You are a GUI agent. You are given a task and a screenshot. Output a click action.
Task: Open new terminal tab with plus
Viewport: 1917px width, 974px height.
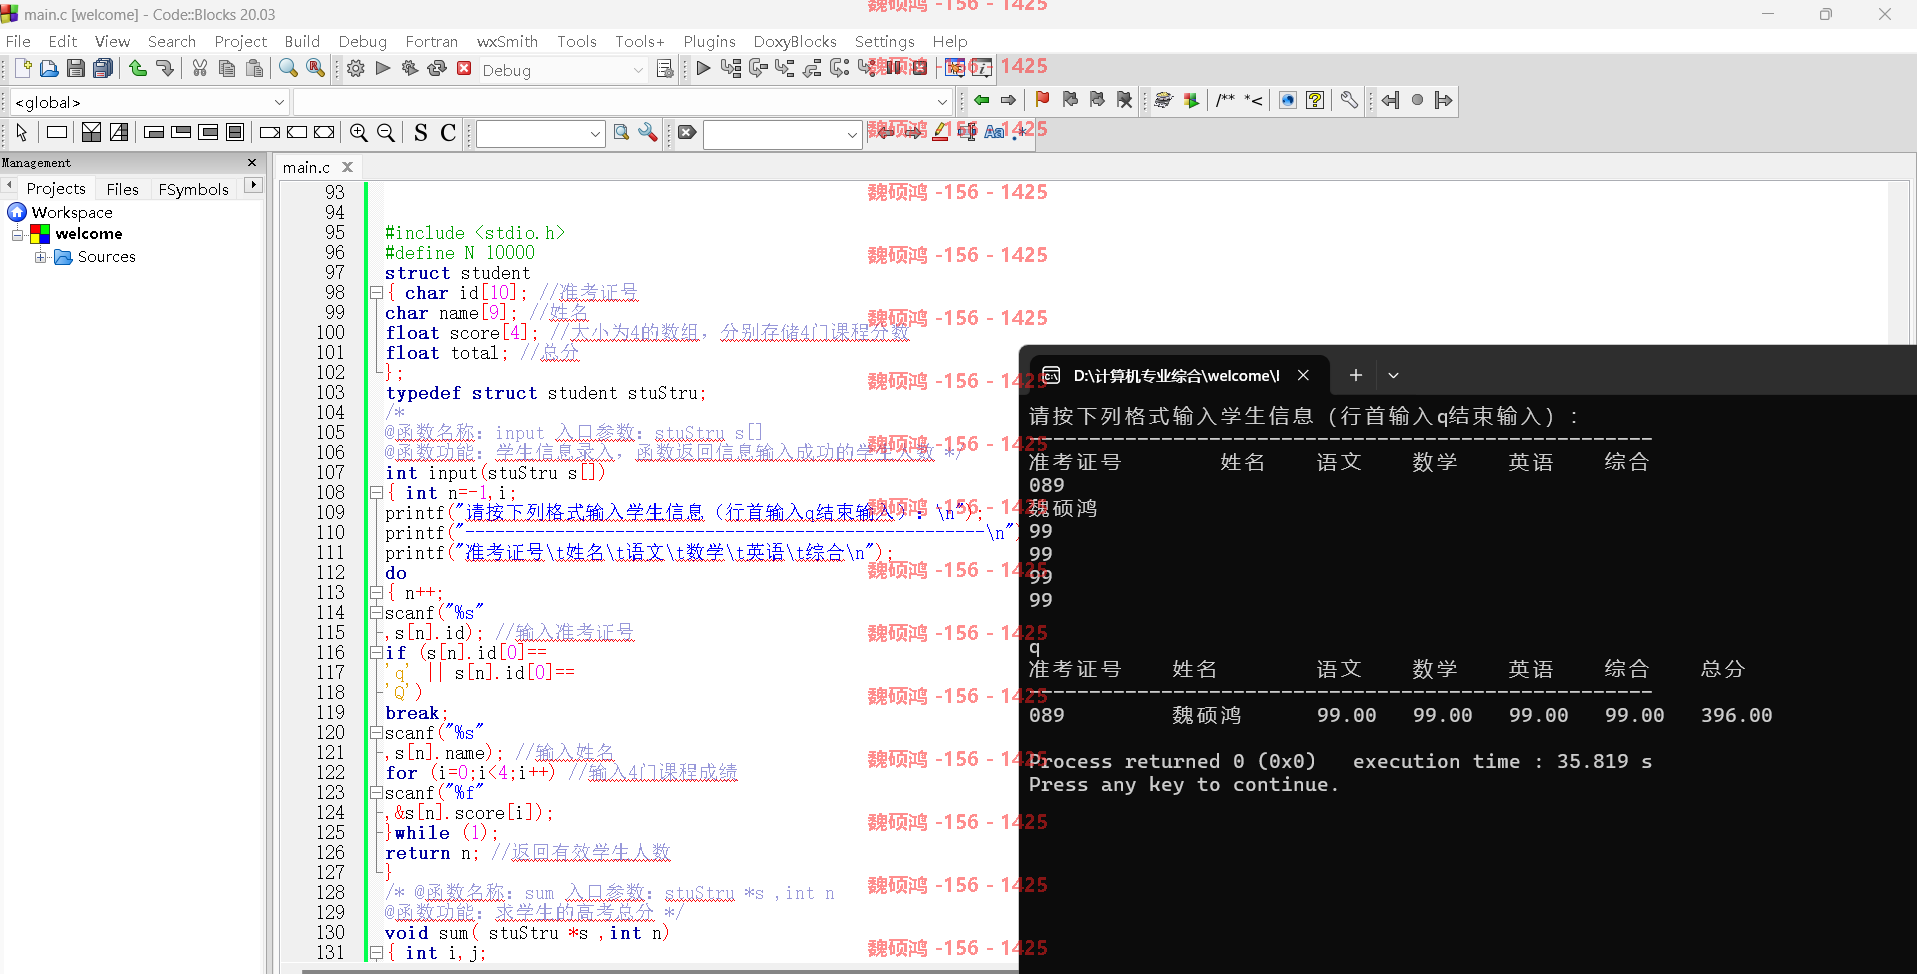click(1356, 375)
